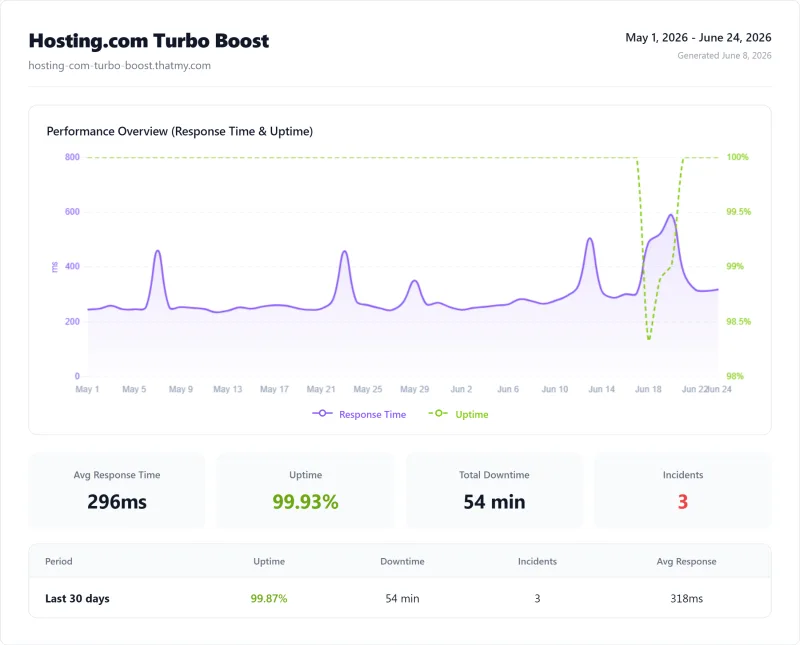Click the 600 label on ms axis
The image size is (800, 645).
(72, 211)
